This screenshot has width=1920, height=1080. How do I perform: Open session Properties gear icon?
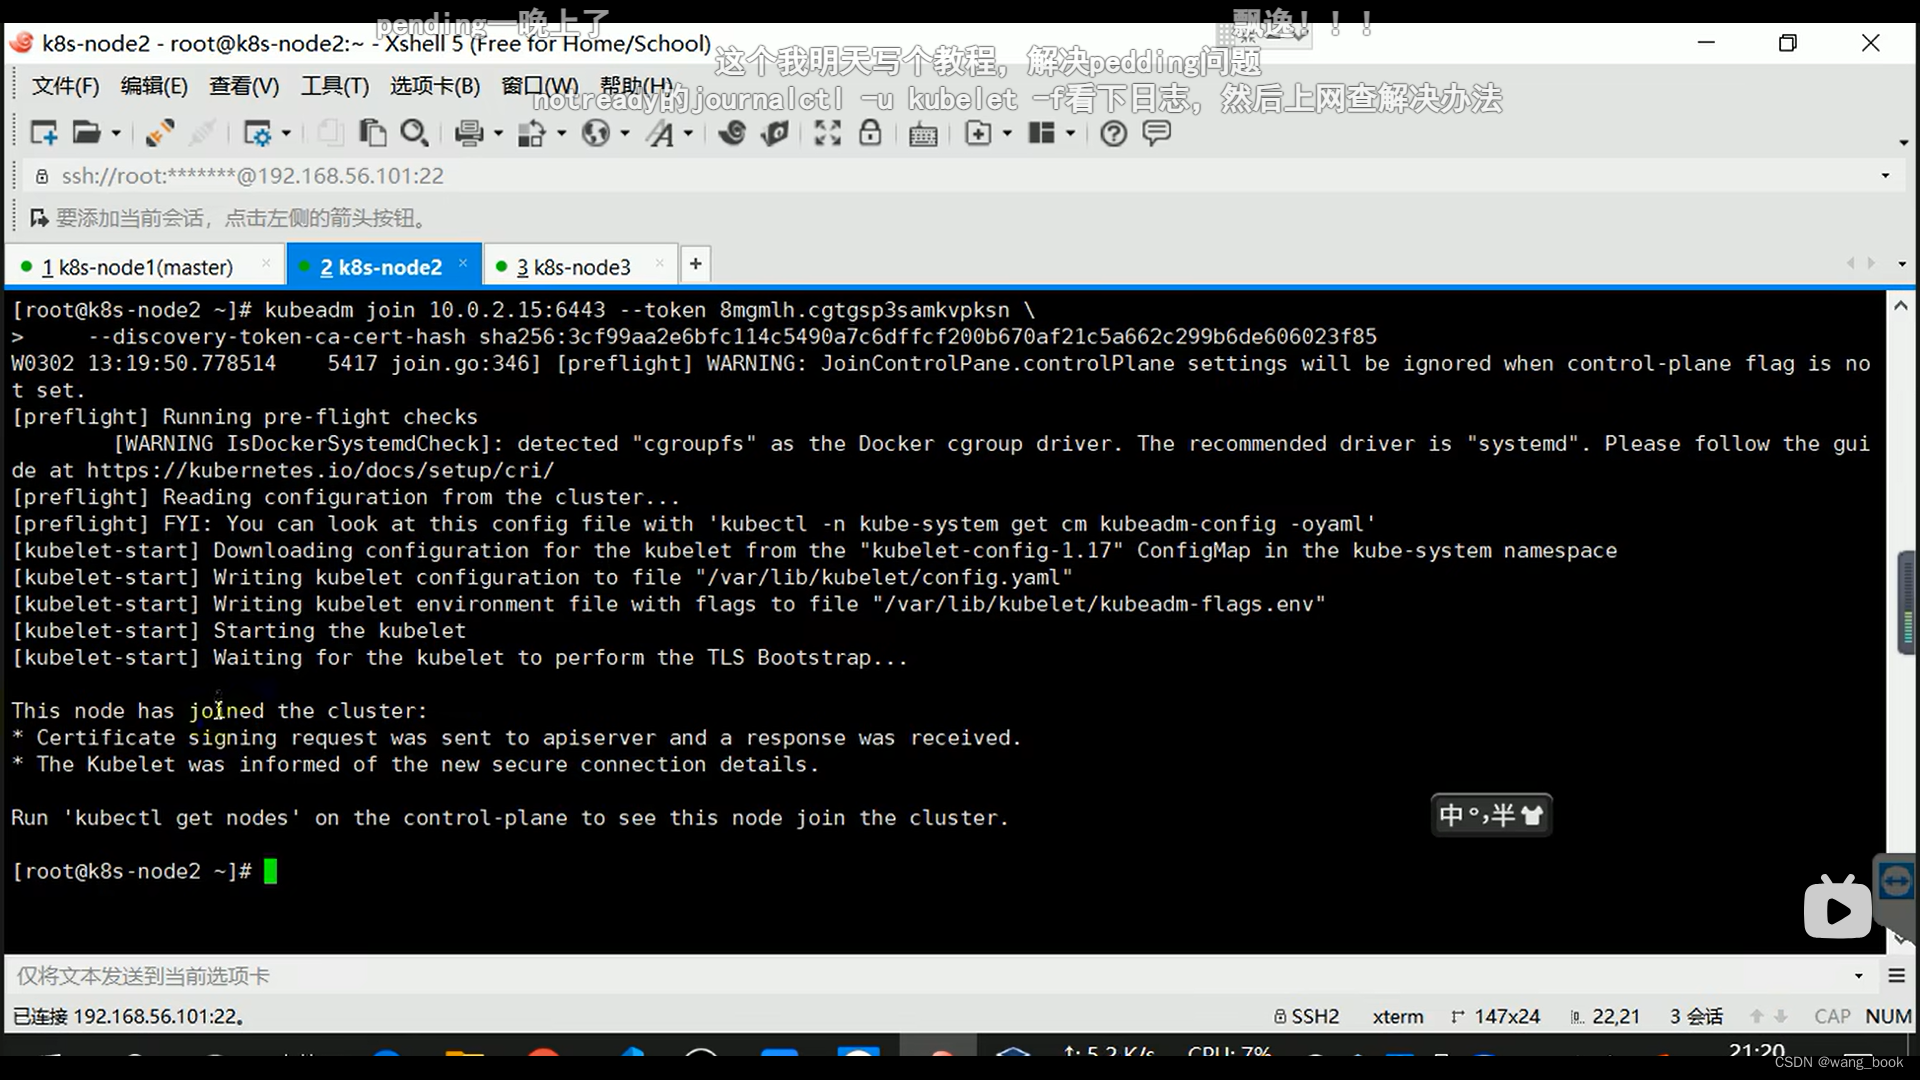257,133
